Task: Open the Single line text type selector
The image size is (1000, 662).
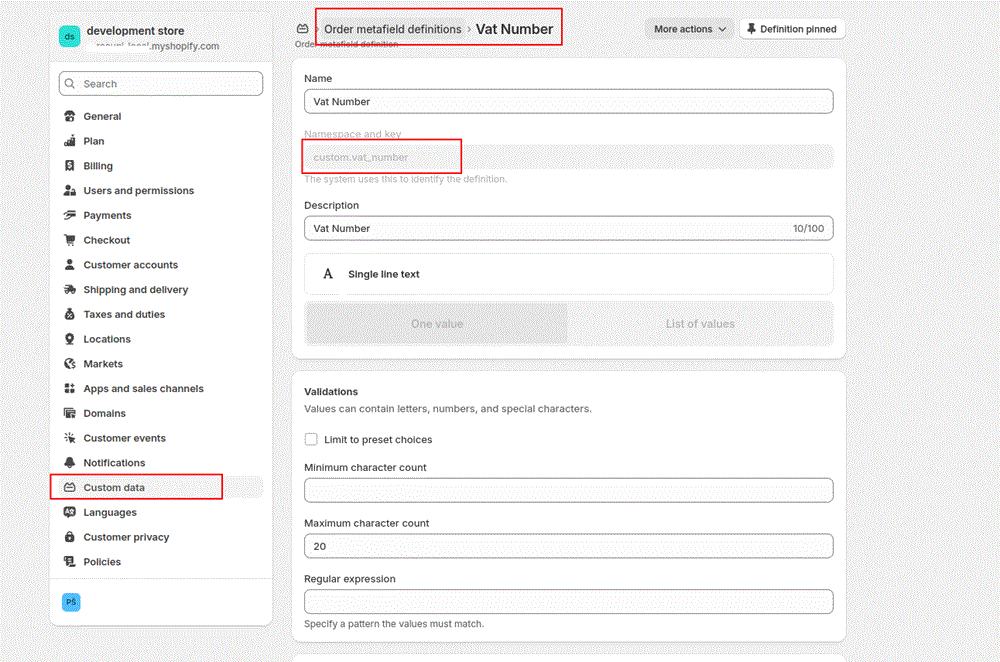Action: [x=568, y=274]
